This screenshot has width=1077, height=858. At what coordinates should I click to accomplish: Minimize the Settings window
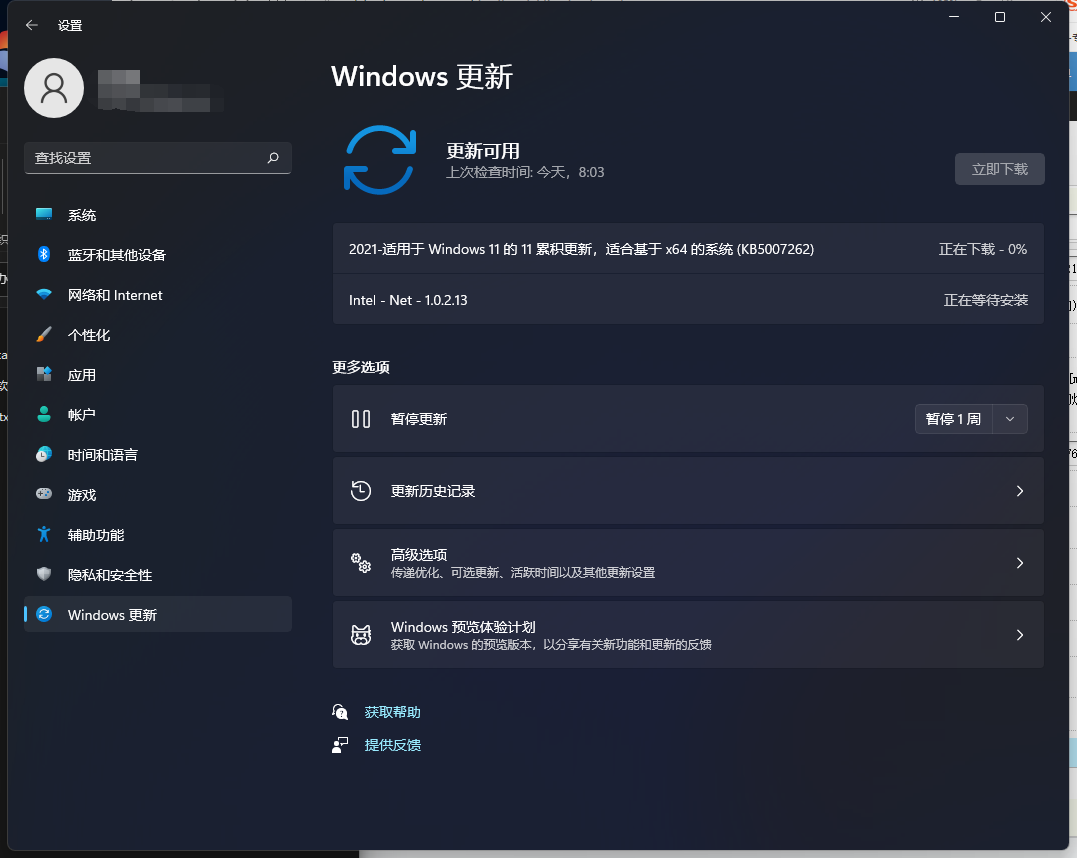954,16
